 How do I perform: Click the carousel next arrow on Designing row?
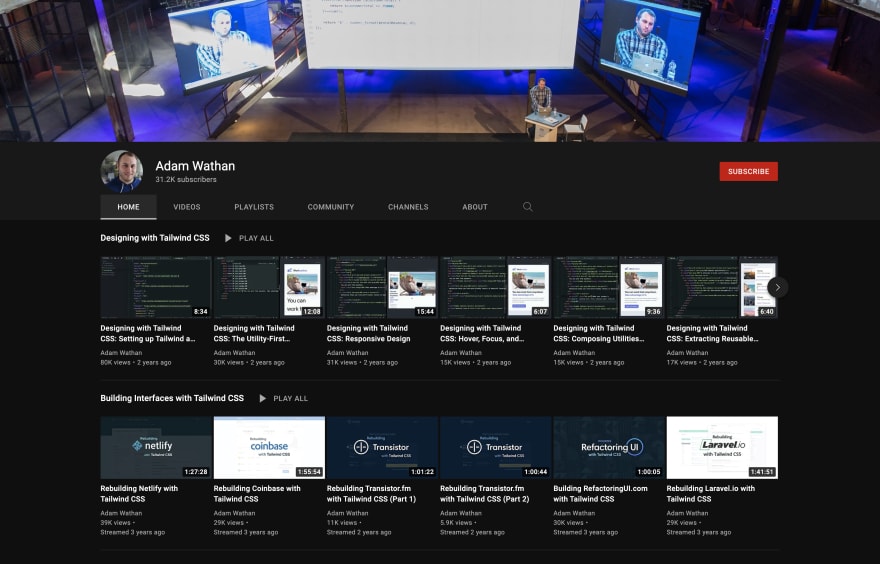click(x=777, y=287)
